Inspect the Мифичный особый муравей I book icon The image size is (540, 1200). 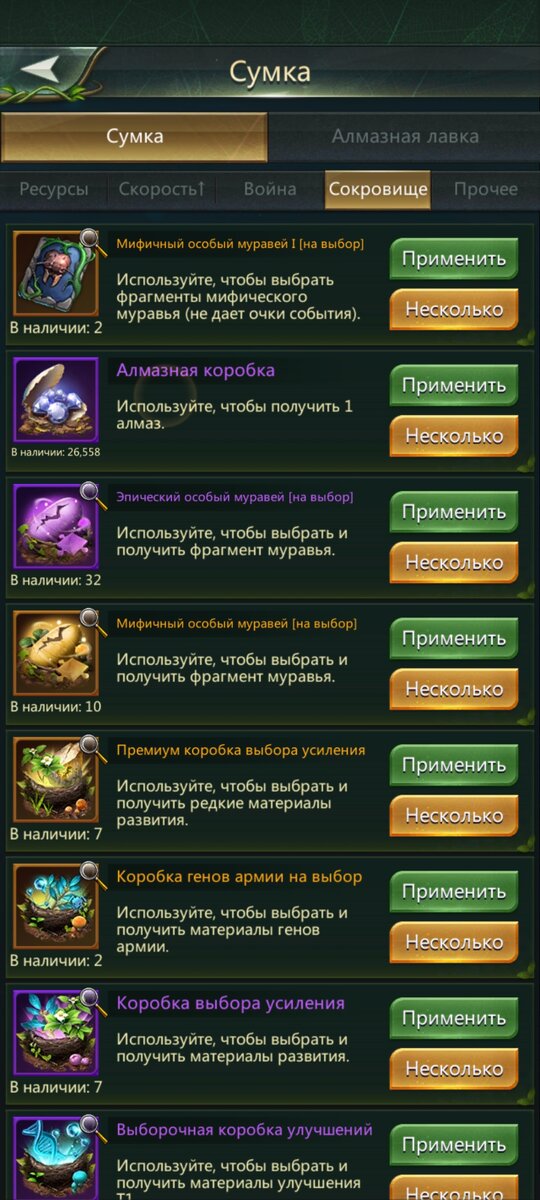tap(56, 273)
